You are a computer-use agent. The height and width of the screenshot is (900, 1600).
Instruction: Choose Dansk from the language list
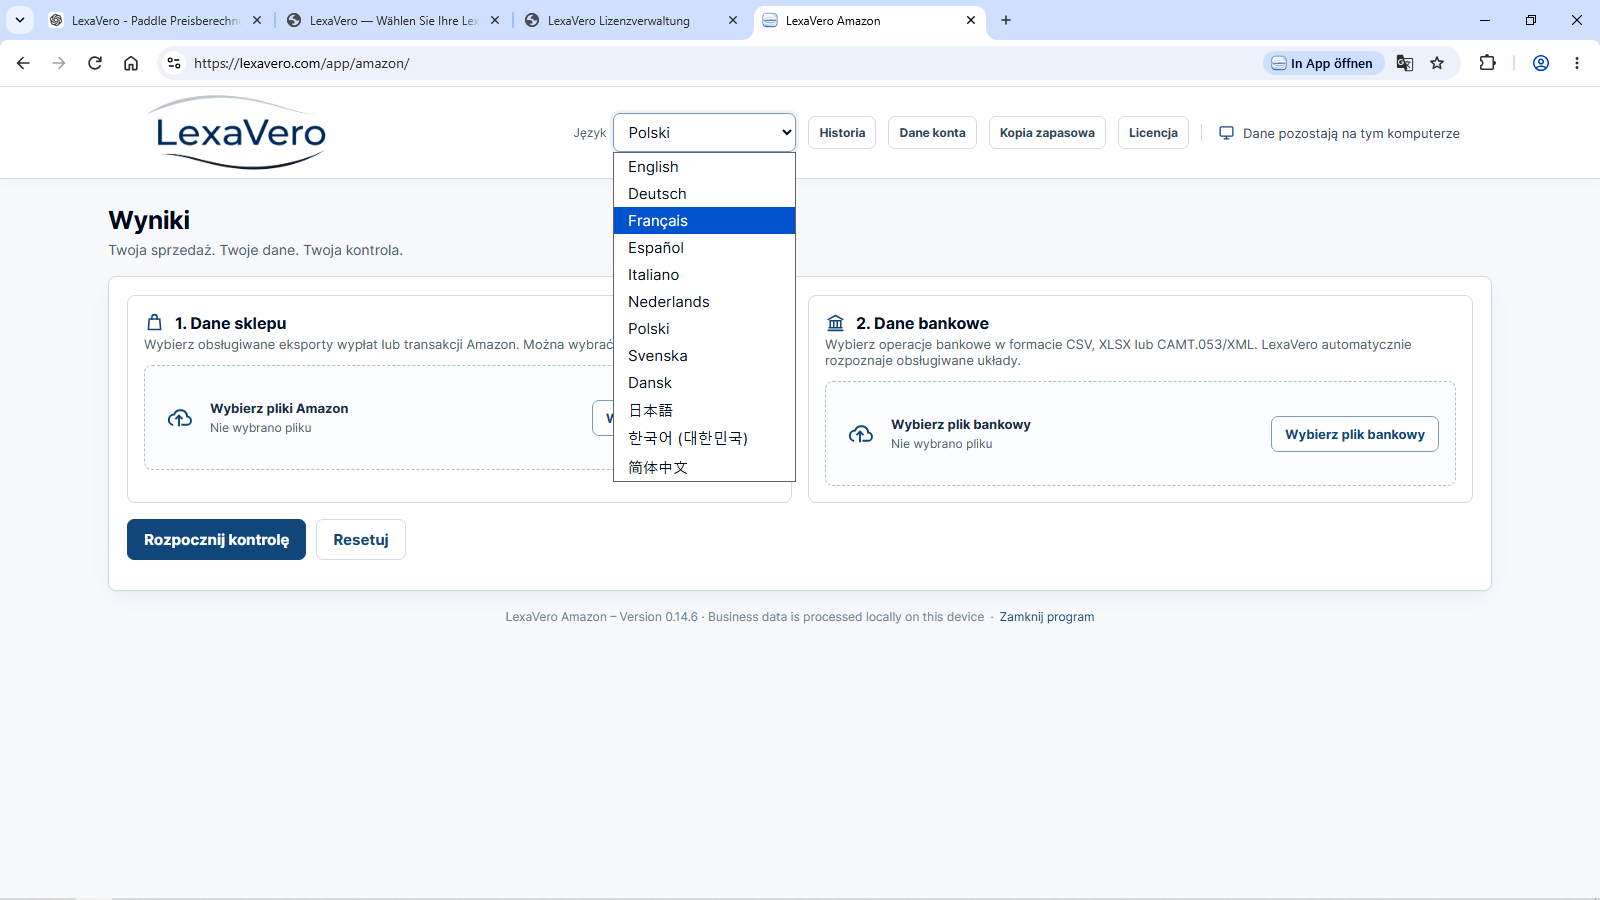704,383
